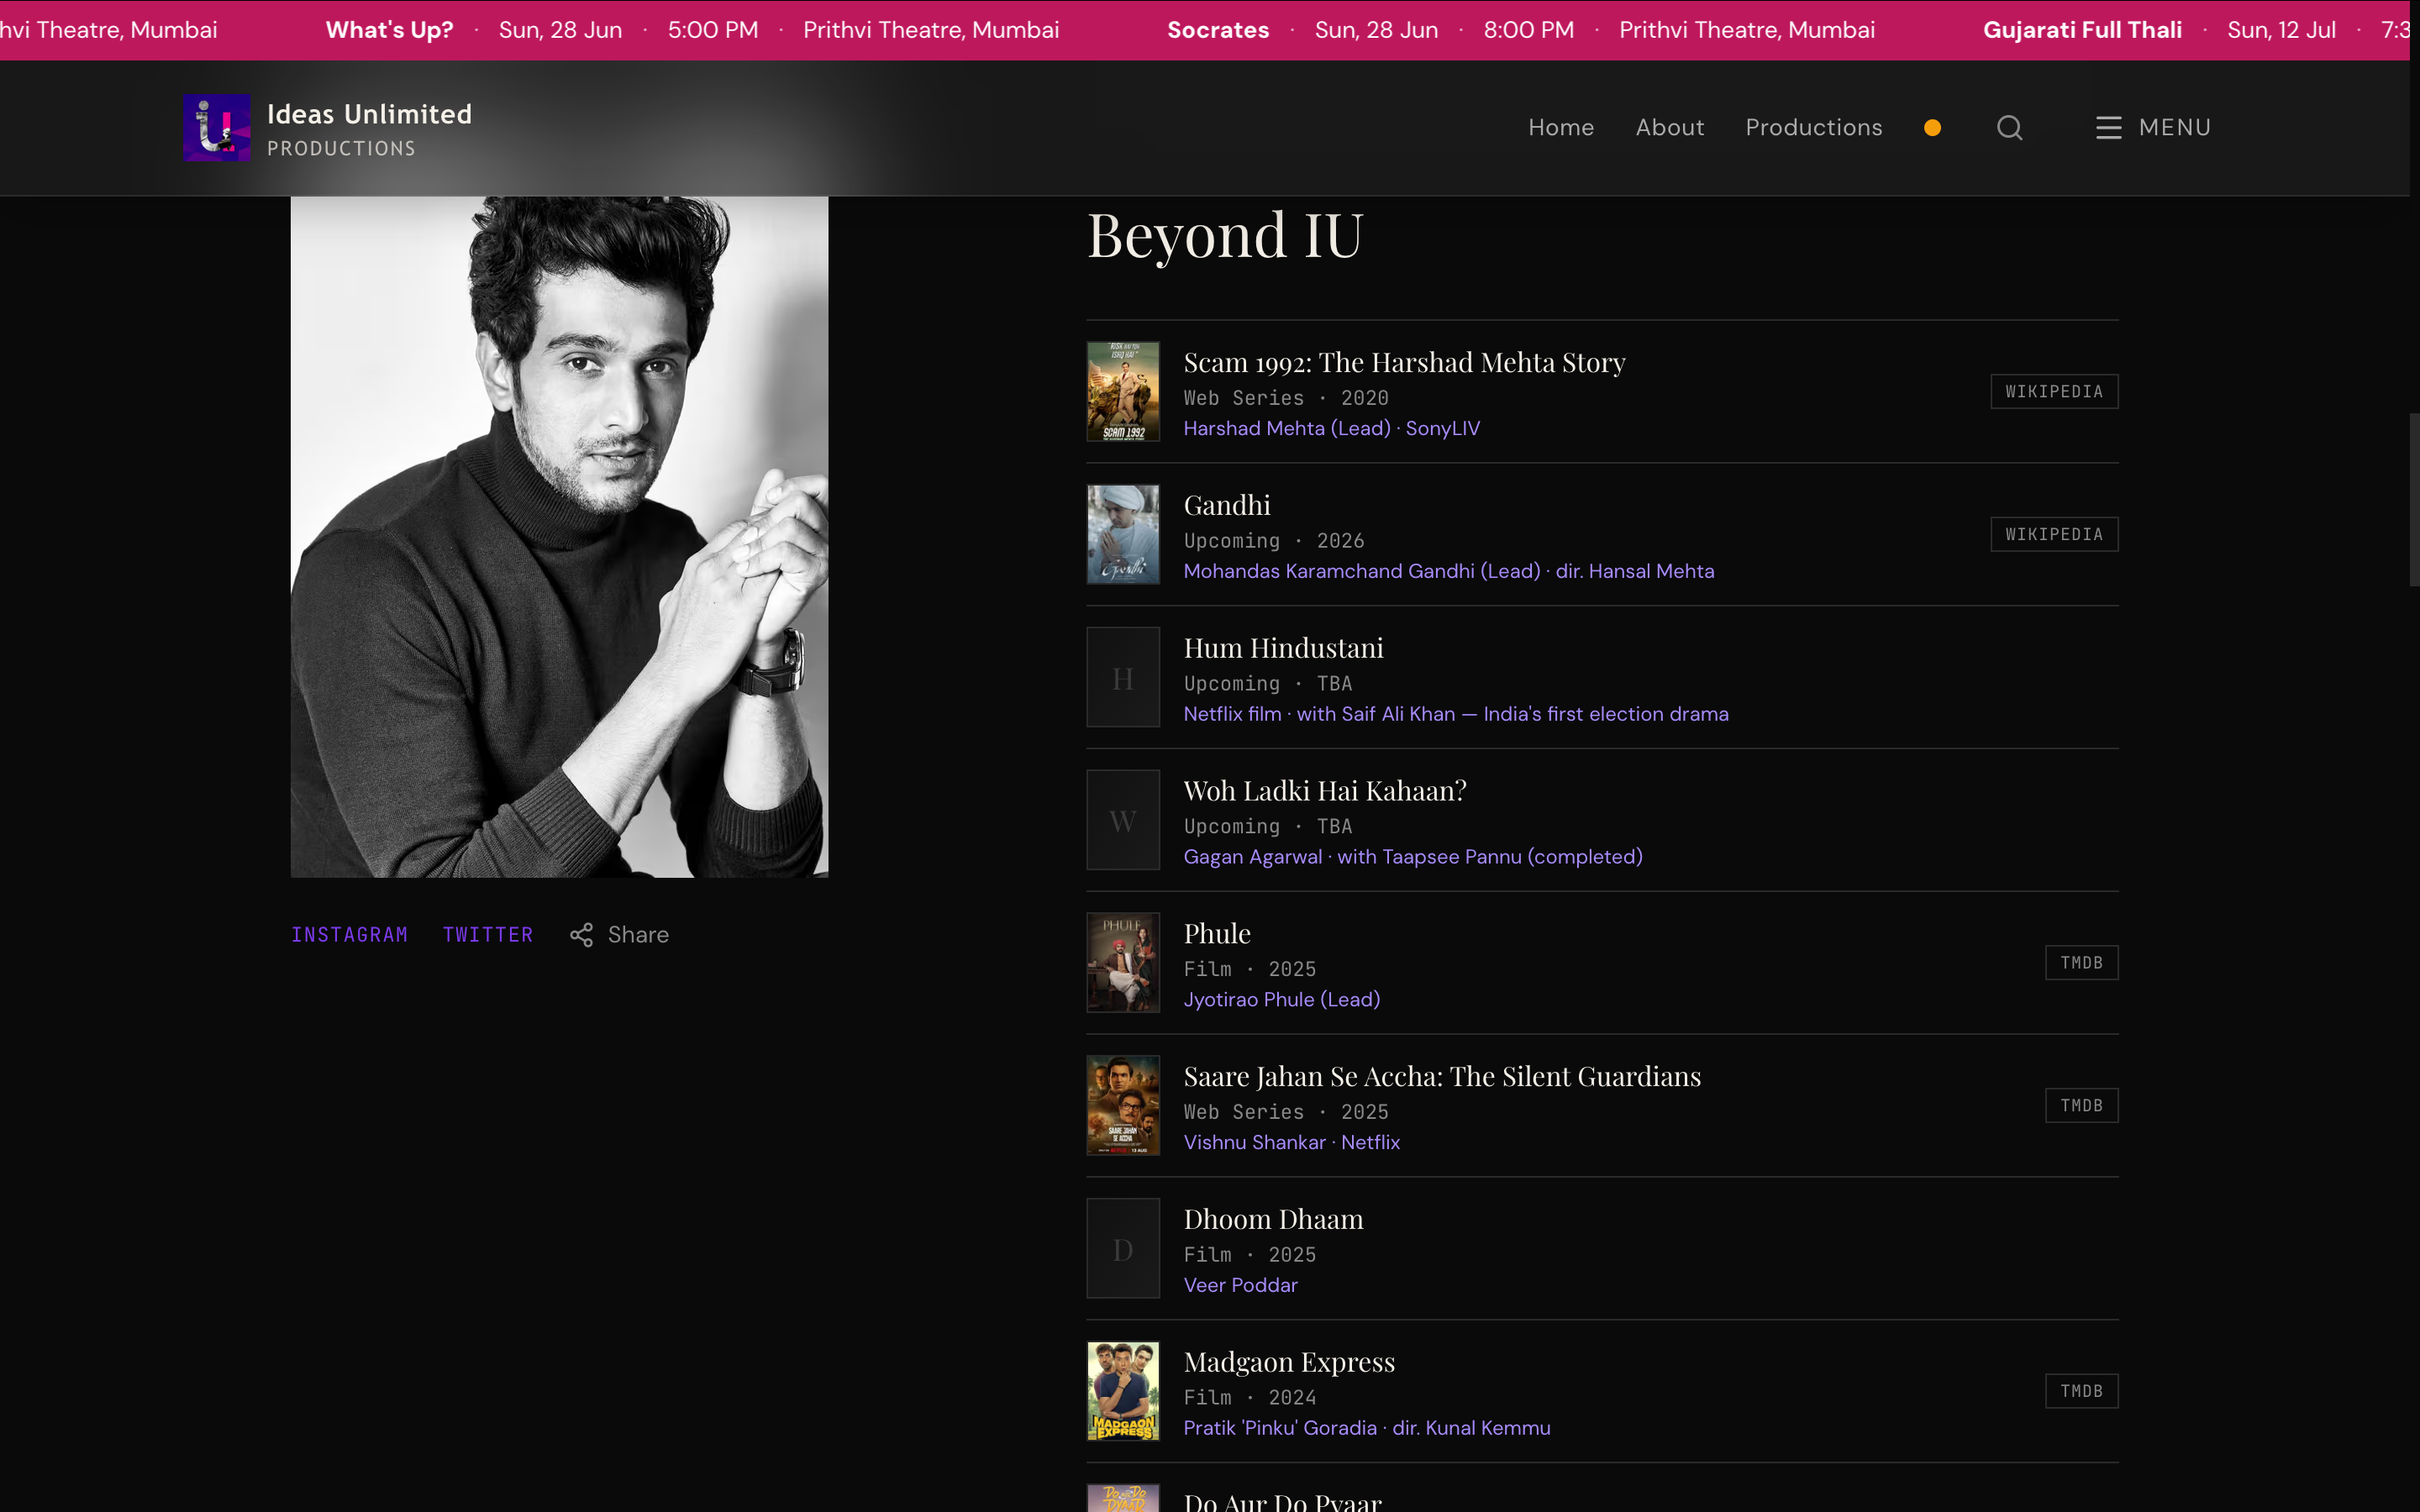Screen dimensions: 2420x1512
Task: Click the Ideas Unlimited logo icon
Action: (x=216, y=127)
